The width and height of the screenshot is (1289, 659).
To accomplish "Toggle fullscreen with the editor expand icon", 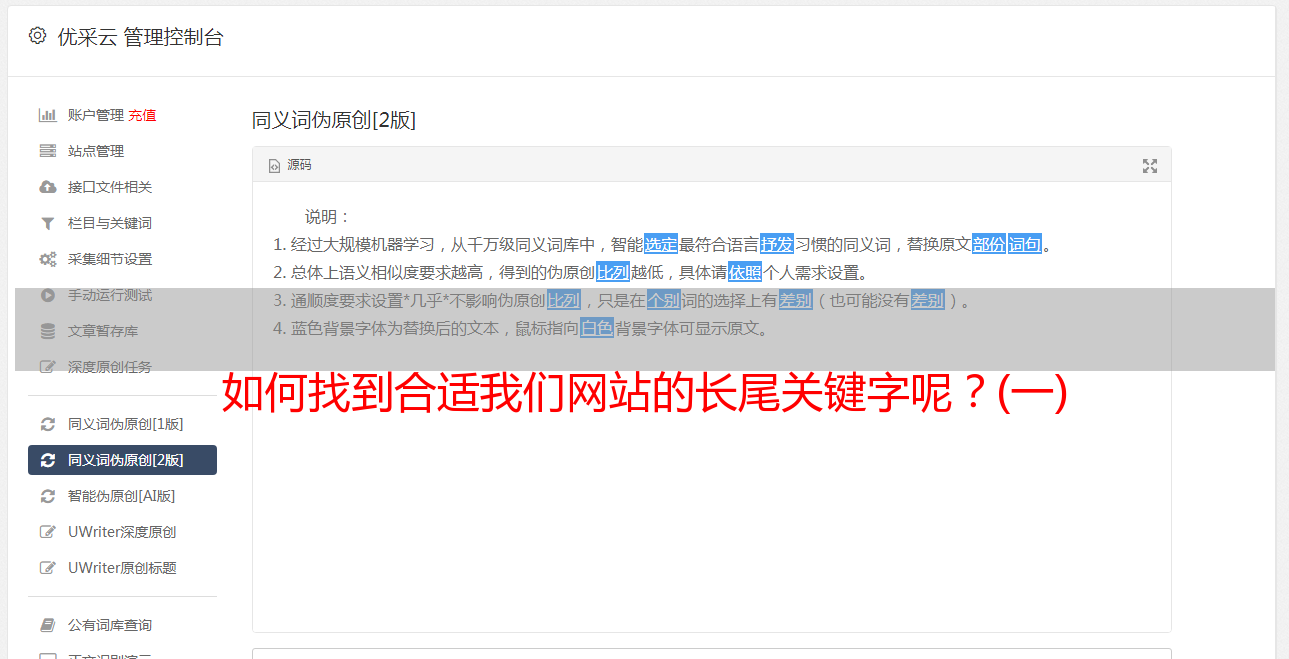I will (x=1150, y=166).
